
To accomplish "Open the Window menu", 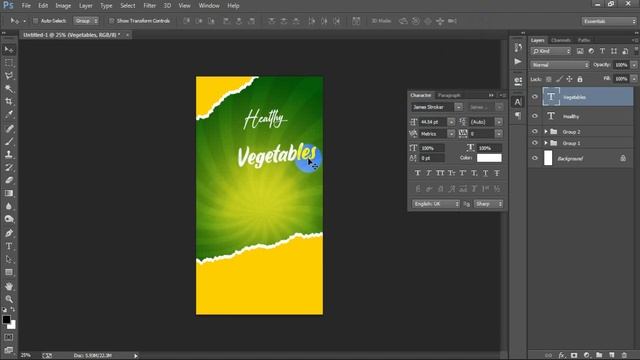I will [209, 6].
